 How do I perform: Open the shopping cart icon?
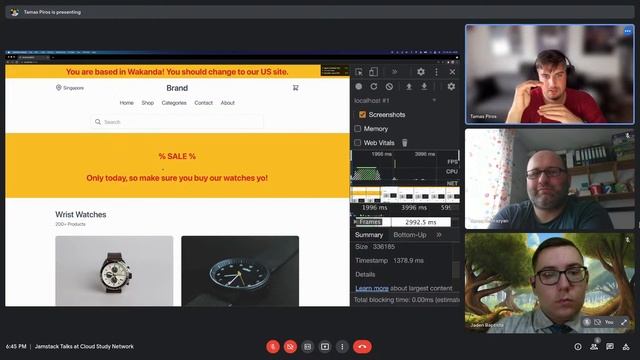(x=296, y=88)
